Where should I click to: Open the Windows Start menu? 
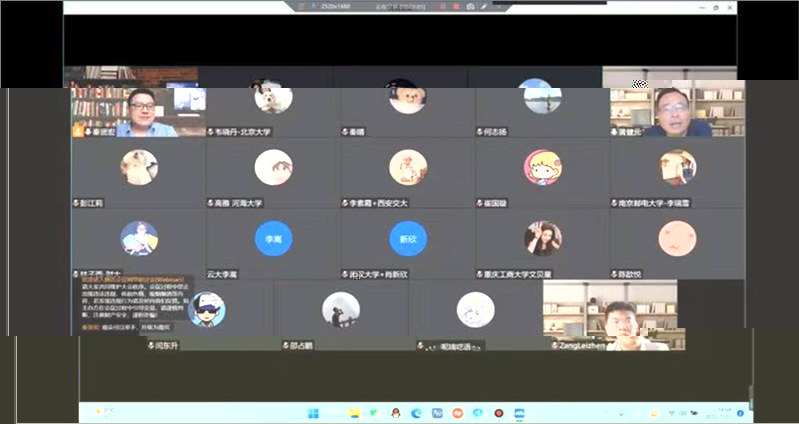coord(310,413)
